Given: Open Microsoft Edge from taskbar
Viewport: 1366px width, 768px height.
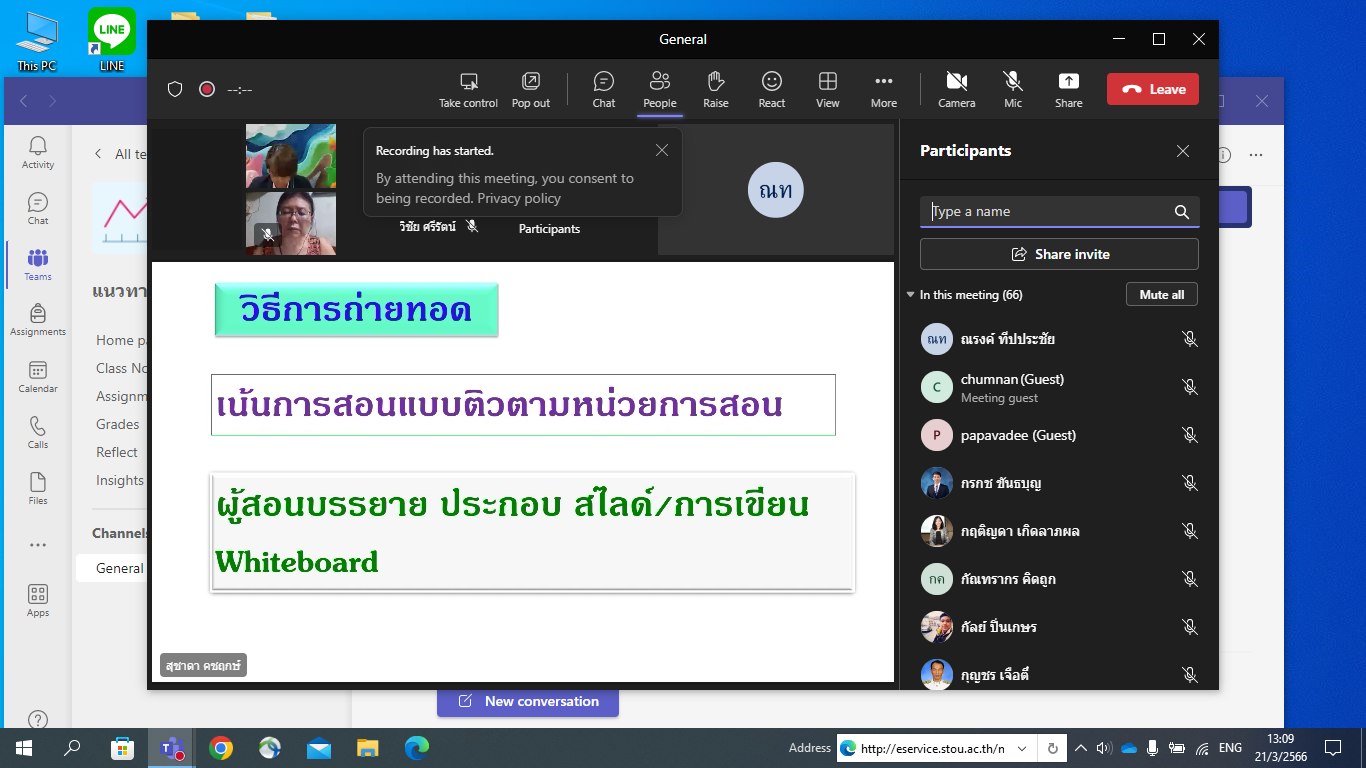Looking at the screenshot, I should pyautogui.click(x=417, y=747).
